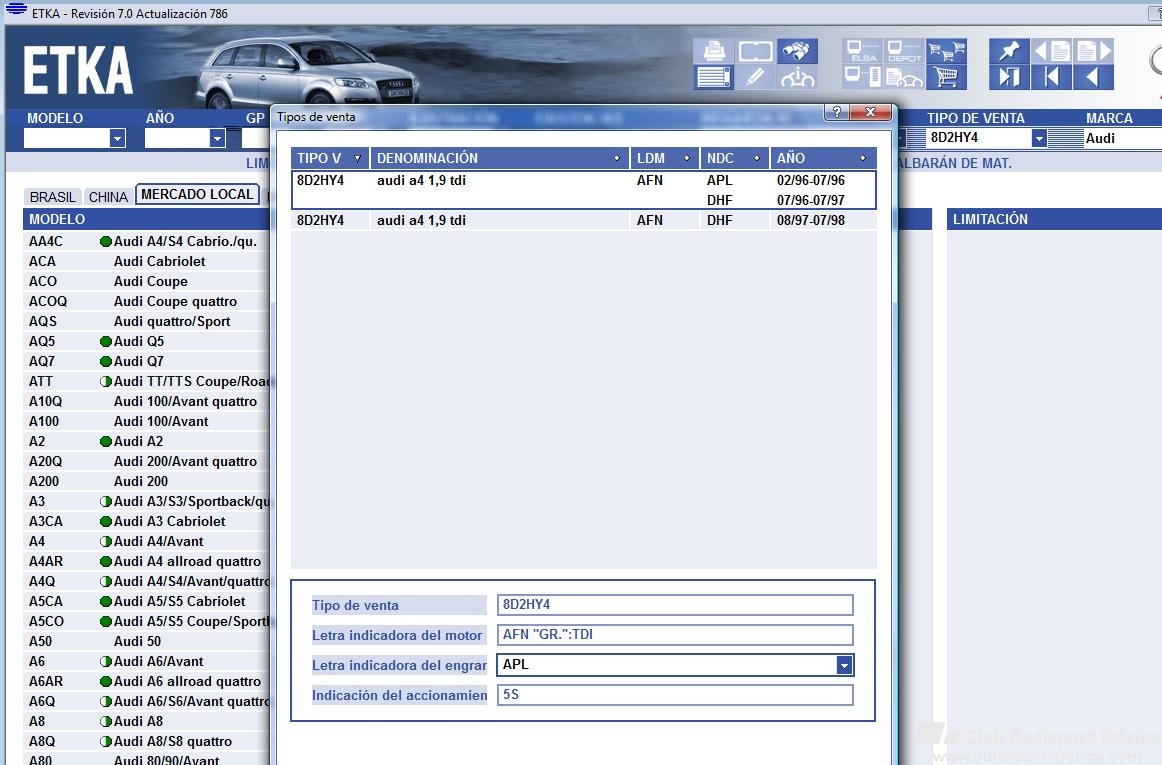This screenshot has width=1162, height=765.
Task: Jump to first with skip-back icon
Action: click(1052, 77)
